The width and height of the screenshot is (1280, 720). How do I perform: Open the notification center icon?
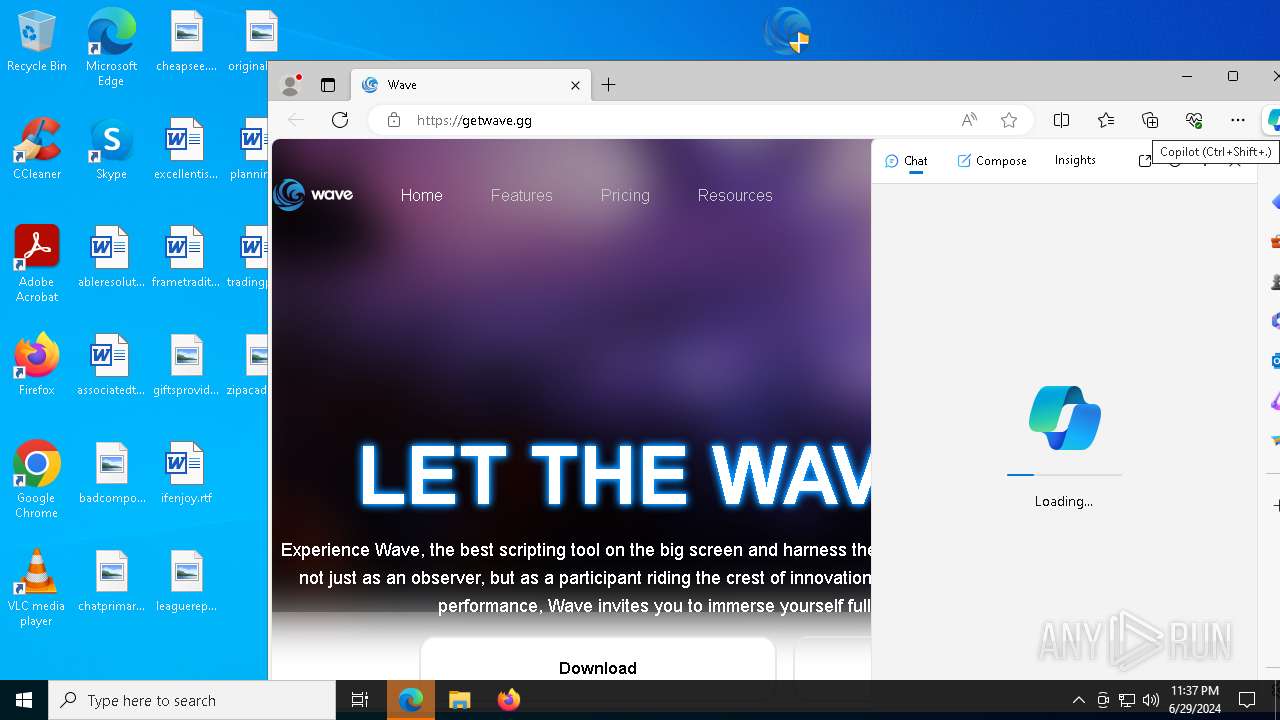point(1247,700)
